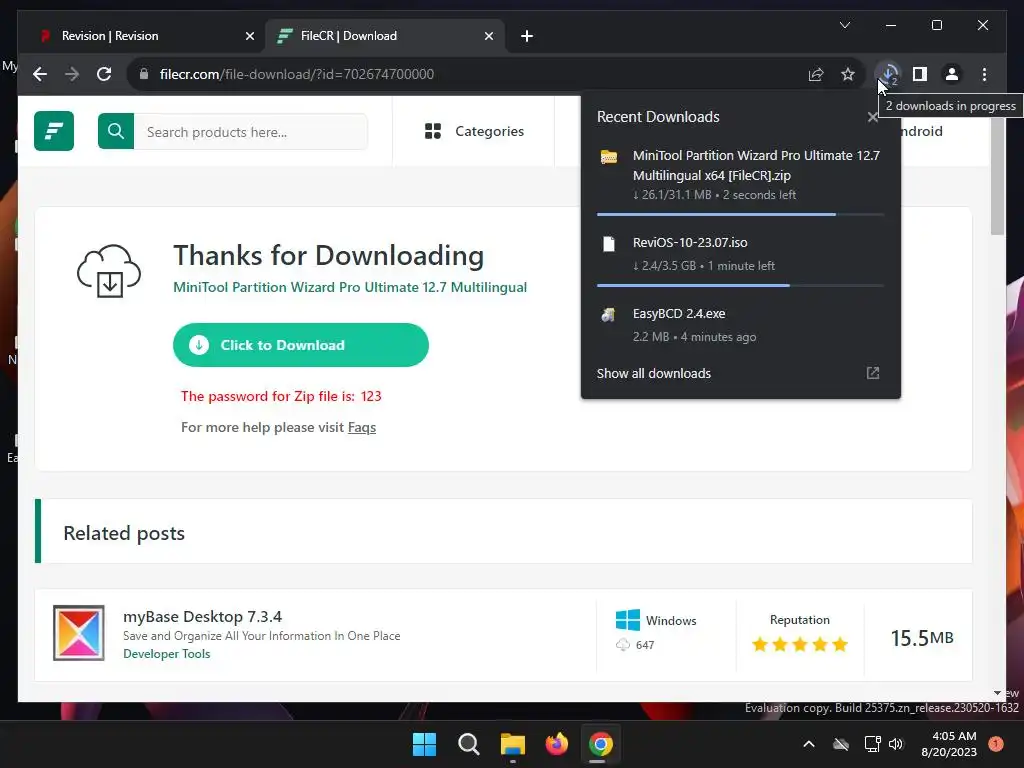Click the cloud download illustration
This screenshot has width=1024, height=768.
click(x=109, y=271)
